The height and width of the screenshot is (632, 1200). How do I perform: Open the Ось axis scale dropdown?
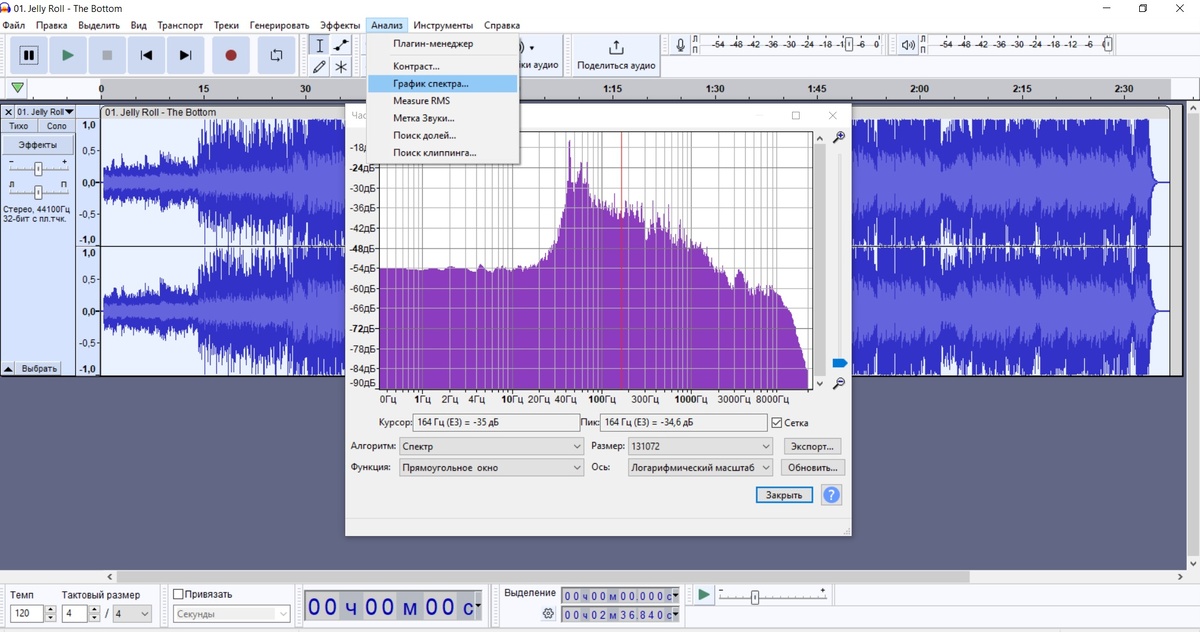[x=701, y=467]
